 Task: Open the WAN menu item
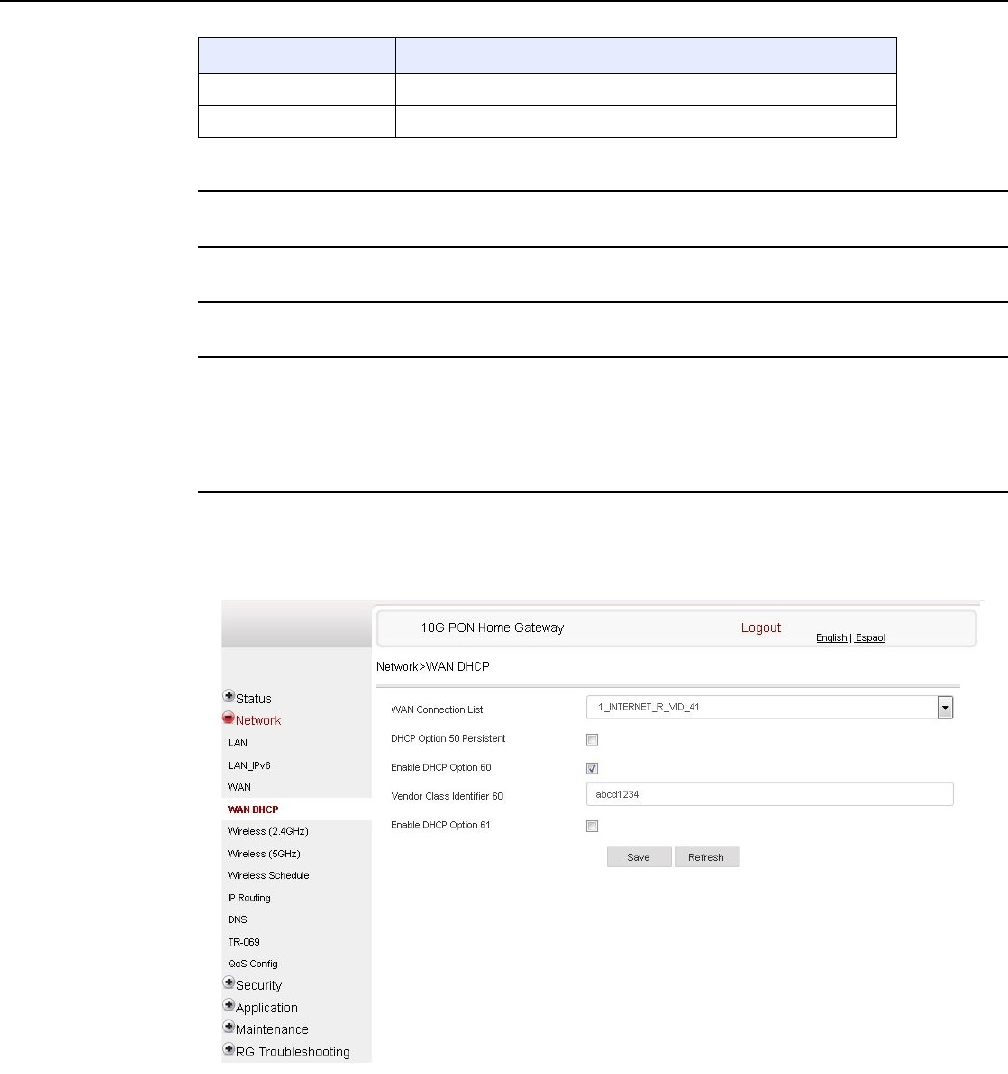239,788
